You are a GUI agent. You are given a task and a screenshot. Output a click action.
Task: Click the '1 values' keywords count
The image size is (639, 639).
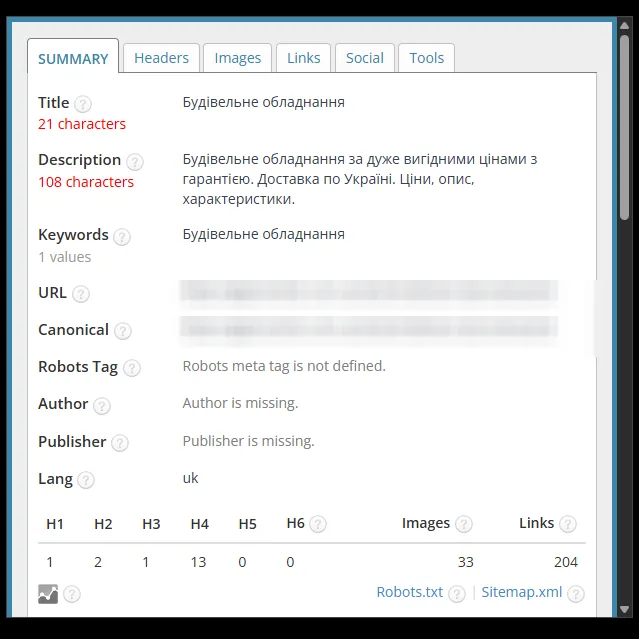[x=64, y=257]
